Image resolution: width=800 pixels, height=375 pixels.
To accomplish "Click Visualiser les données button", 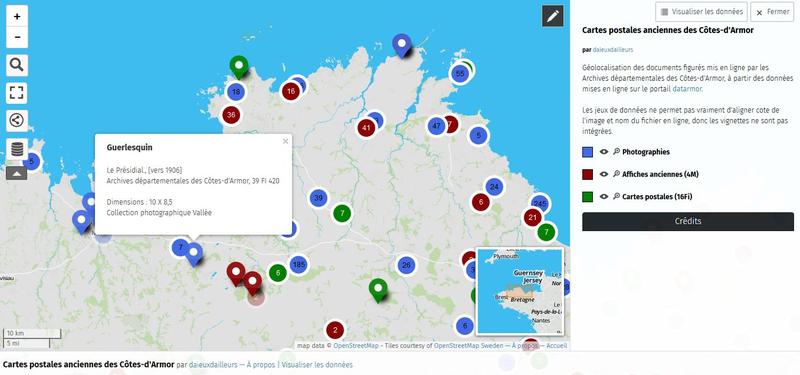I will coord(701,12).
